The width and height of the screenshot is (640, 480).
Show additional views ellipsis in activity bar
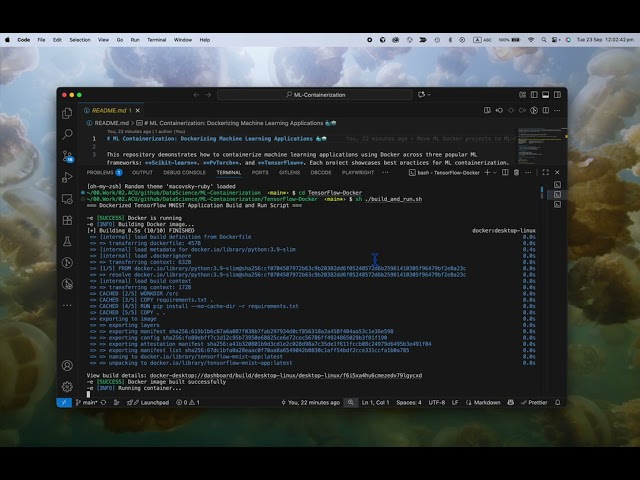[67, 305]
